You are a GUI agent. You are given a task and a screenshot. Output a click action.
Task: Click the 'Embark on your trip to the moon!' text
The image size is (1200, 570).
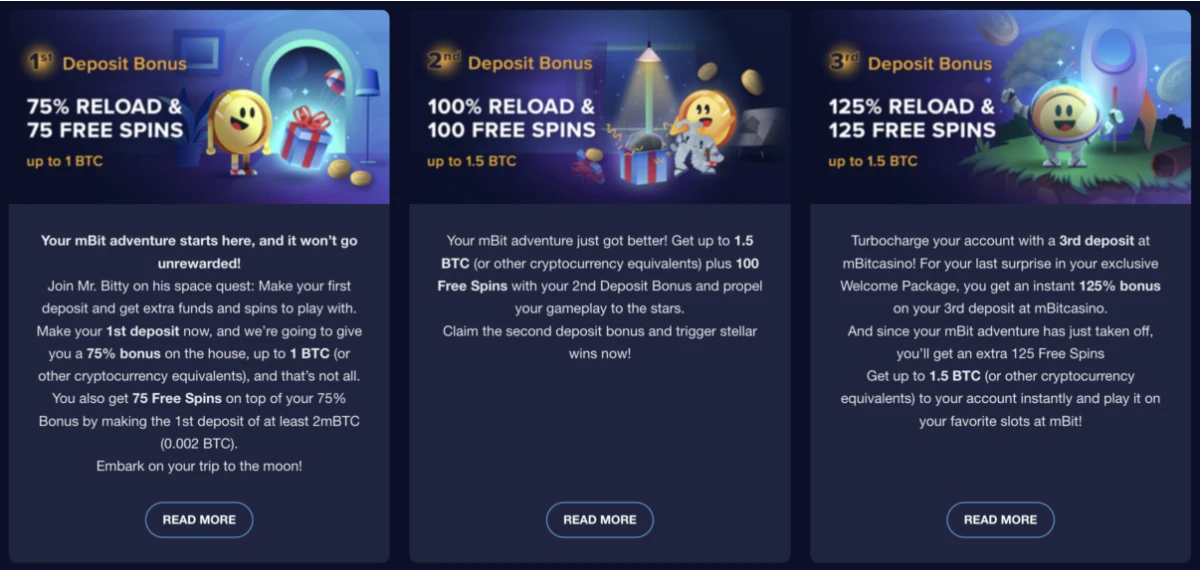(x=199, y=466)
